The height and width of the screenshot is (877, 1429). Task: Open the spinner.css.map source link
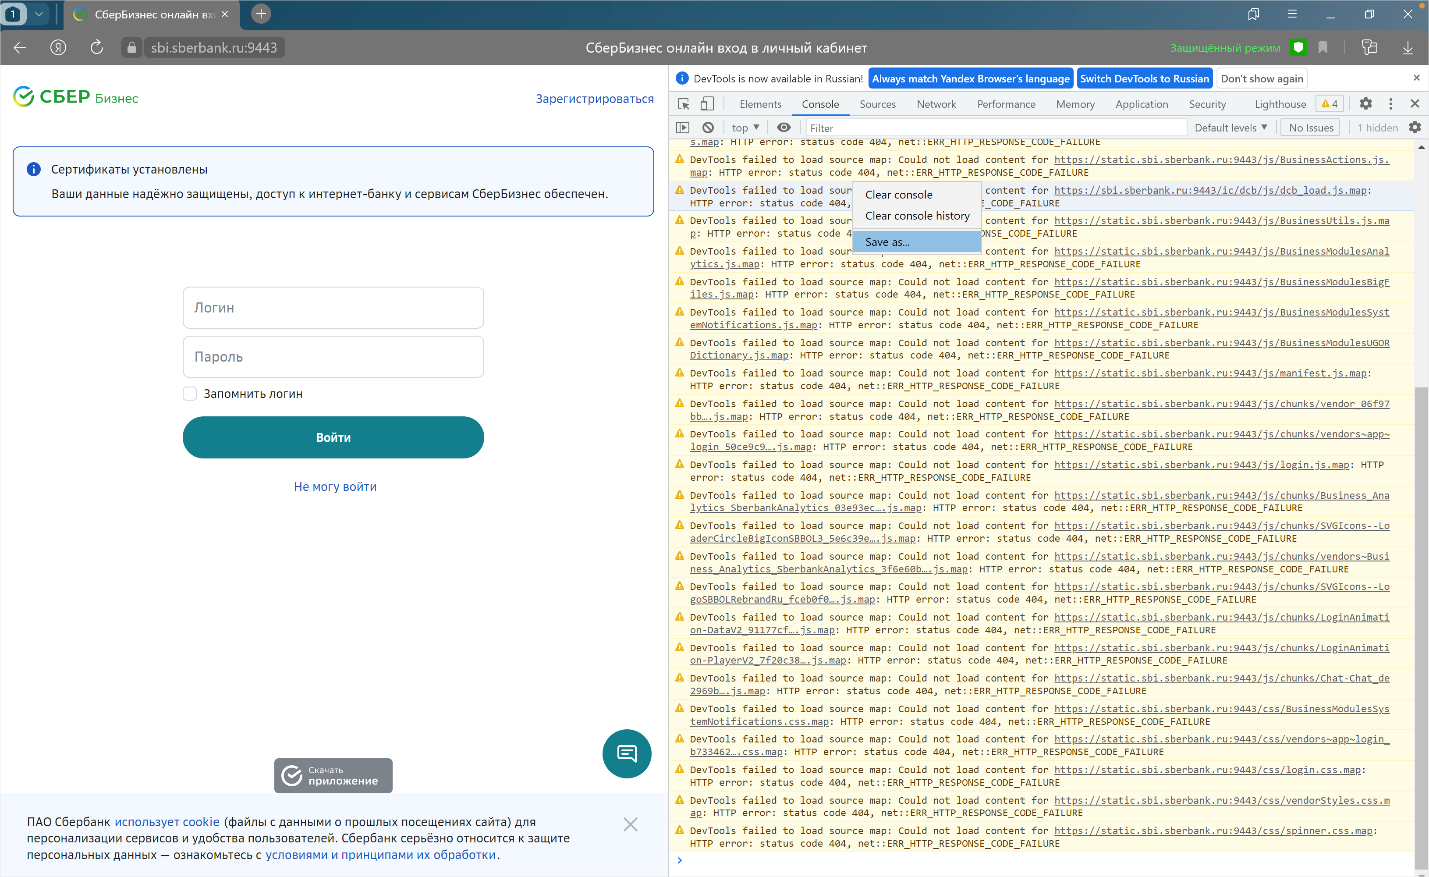coord(1213,831)
